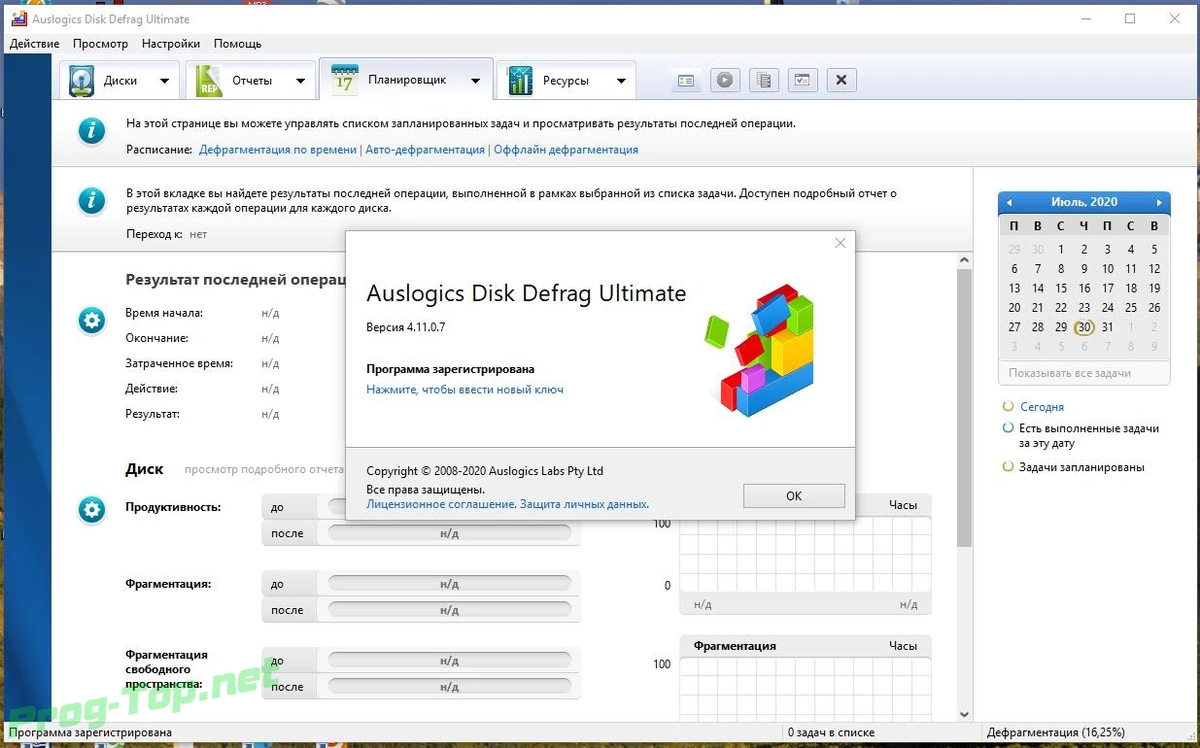1200x748 pixels.
Task: Open the Лицензионное соглашение link
Action: [440, 505]
